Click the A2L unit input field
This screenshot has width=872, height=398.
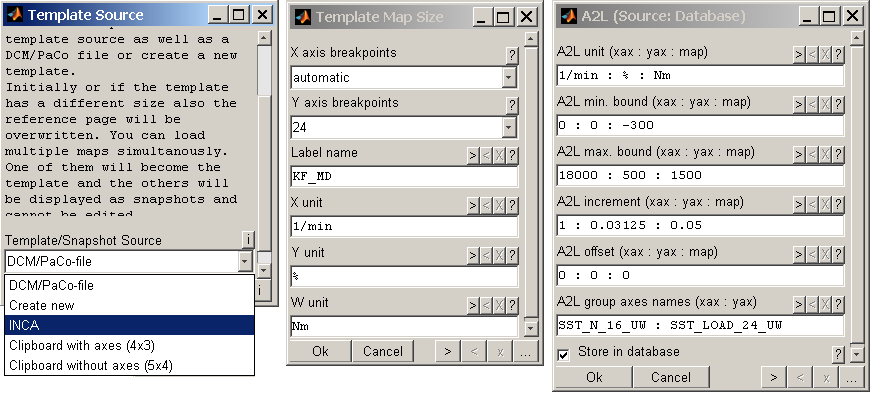(x=701, y=76)
